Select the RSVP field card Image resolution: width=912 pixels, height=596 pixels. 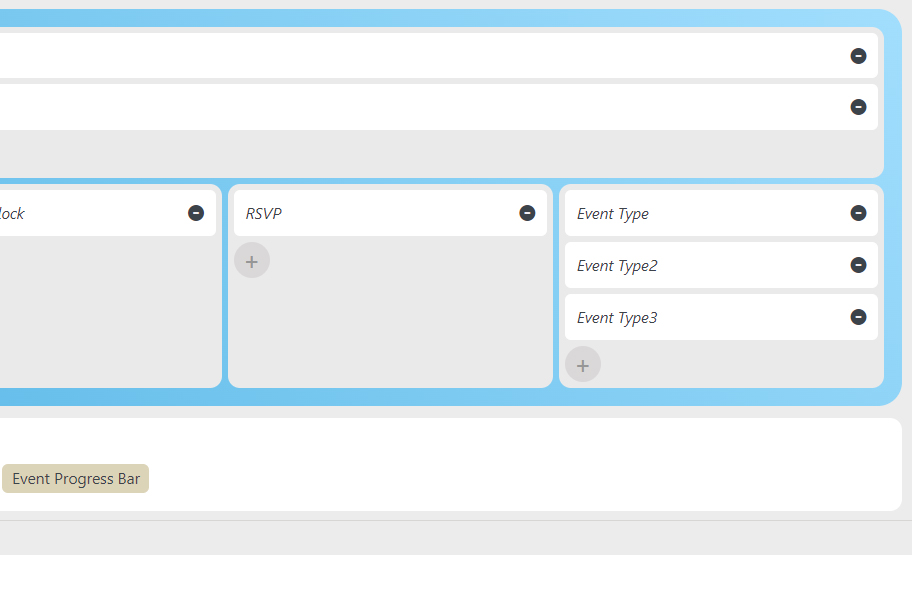pyautogui.click(x=390, y=213)
